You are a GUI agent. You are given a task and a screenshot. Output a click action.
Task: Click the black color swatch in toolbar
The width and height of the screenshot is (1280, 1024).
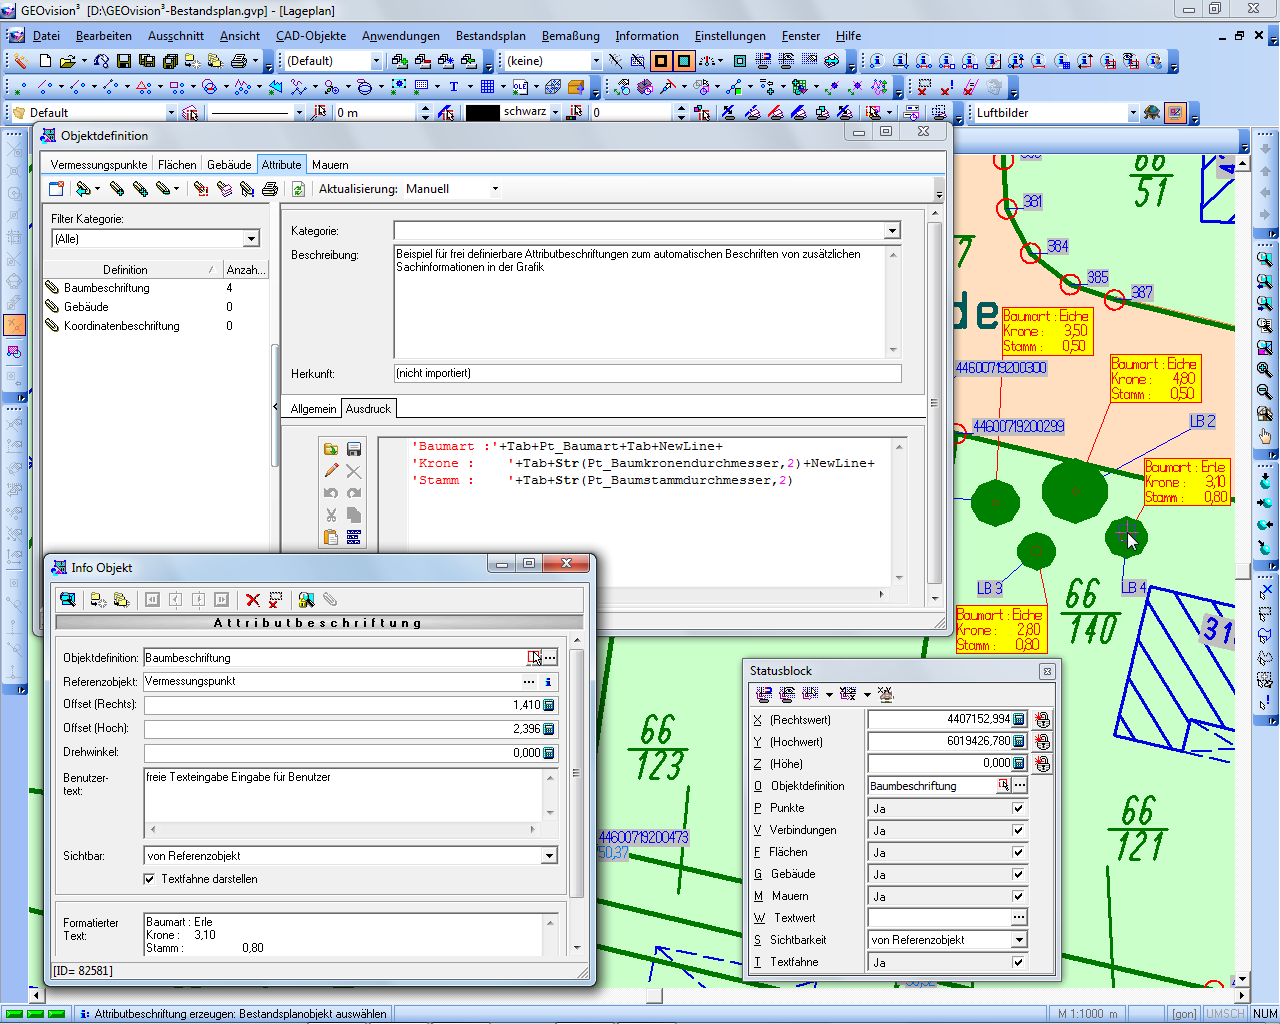click(482, 113)
